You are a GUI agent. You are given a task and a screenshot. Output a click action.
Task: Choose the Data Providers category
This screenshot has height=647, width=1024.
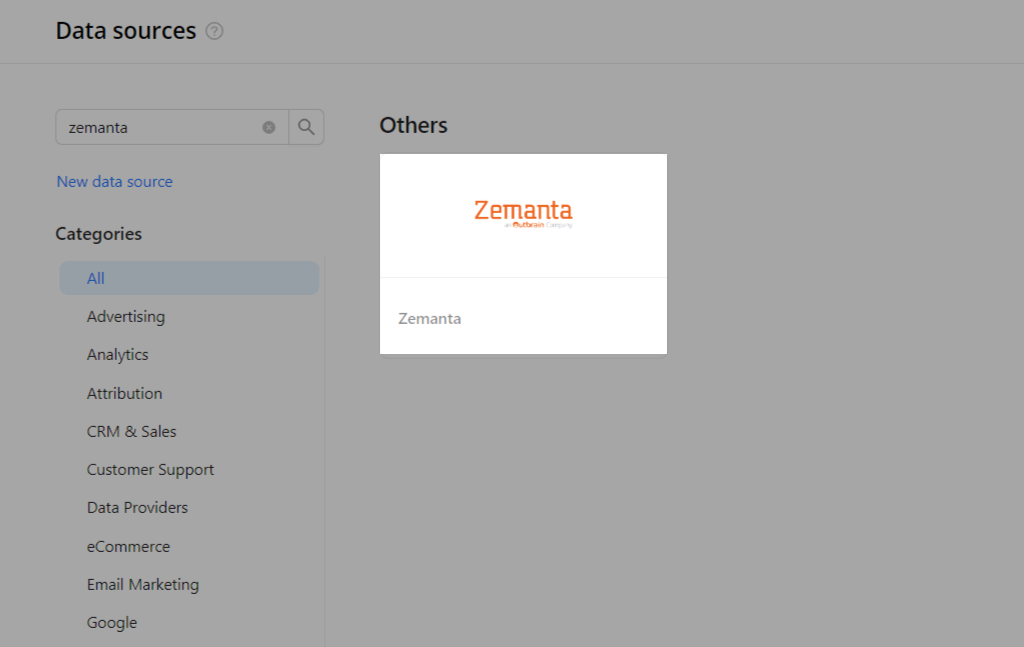pyautogui.click(x=137, y=507)
